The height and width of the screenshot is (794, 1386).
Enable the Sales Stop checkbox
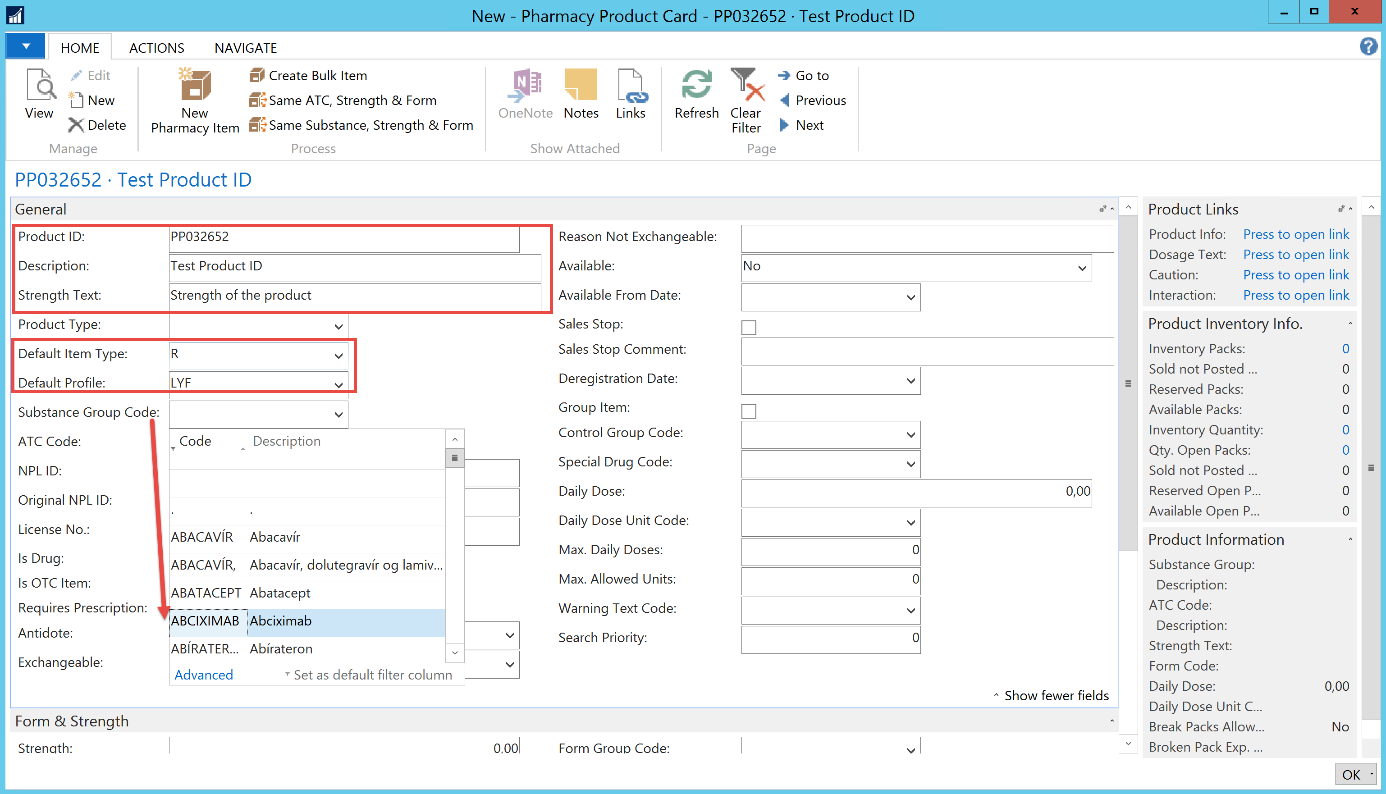[x=748, y=326]
